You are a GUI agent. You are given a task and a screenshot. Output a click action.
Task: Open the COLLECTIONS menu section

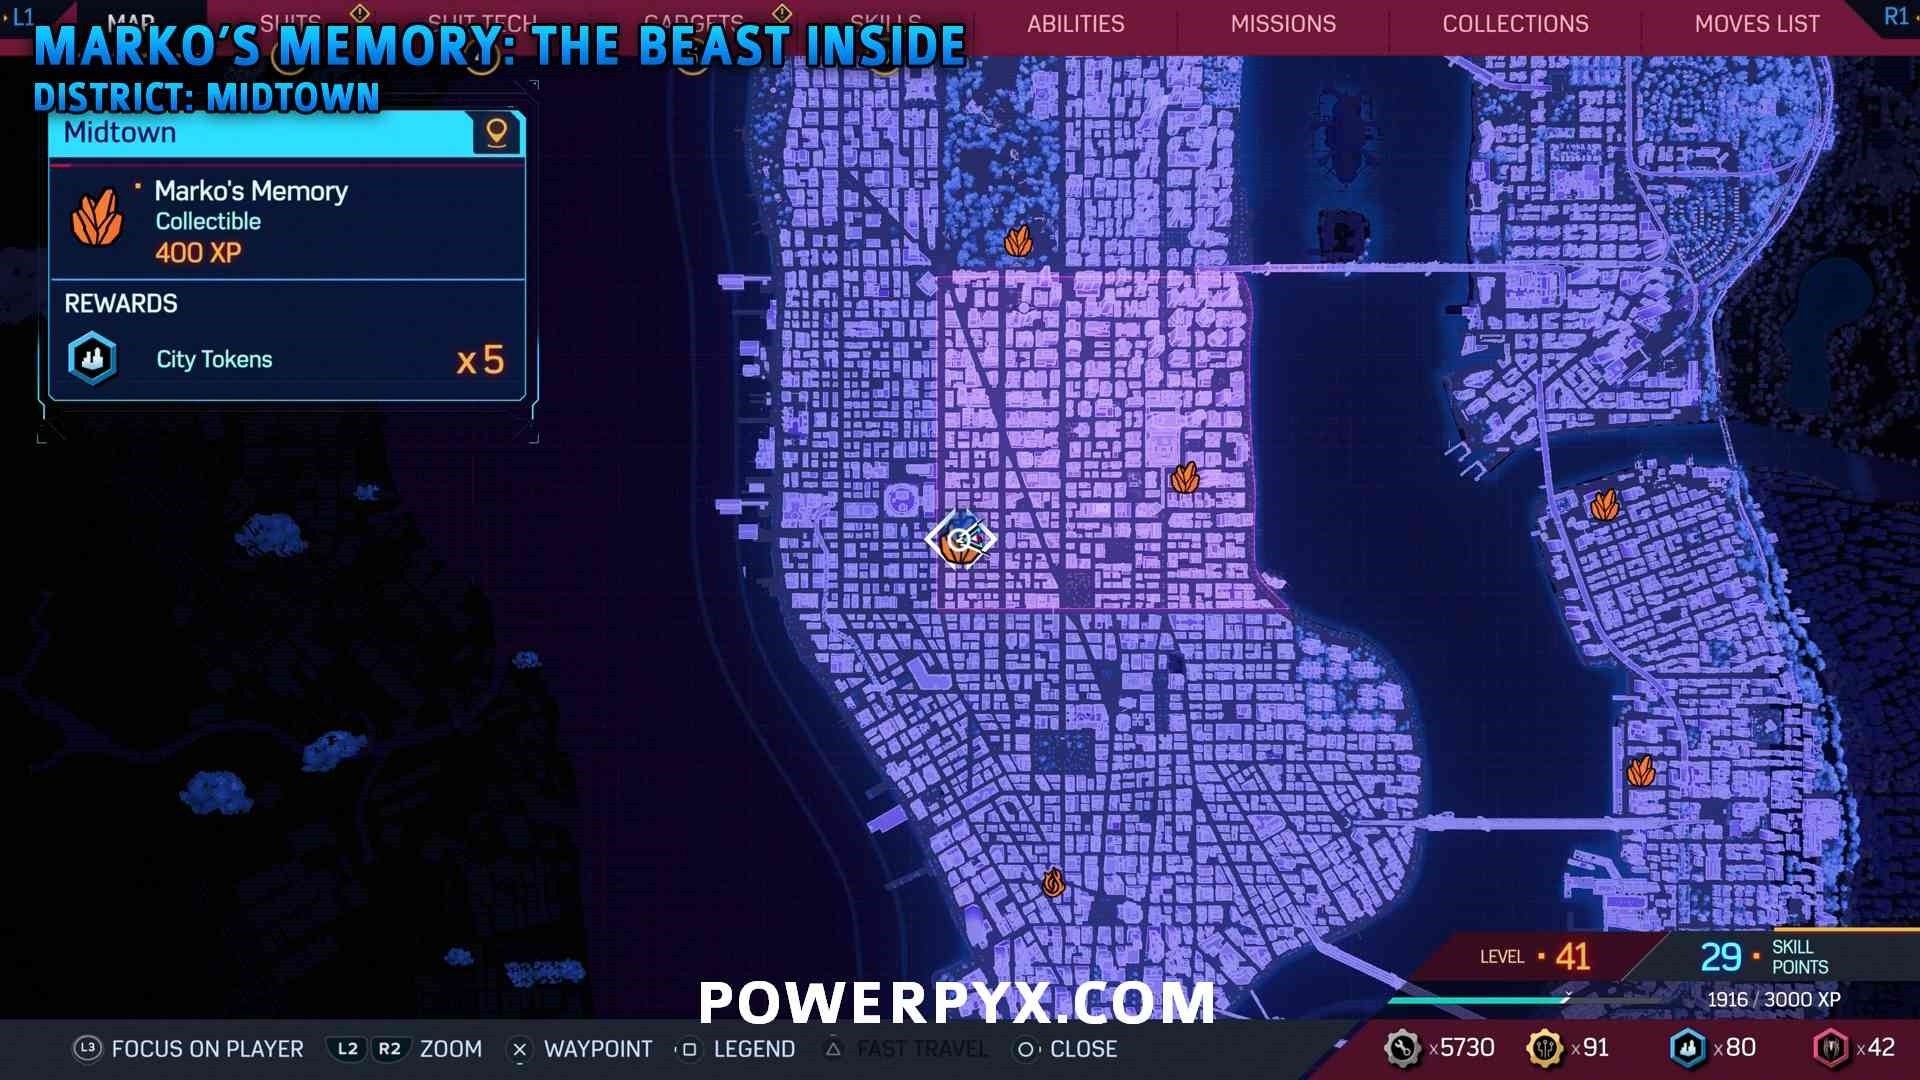point(1514,24)
